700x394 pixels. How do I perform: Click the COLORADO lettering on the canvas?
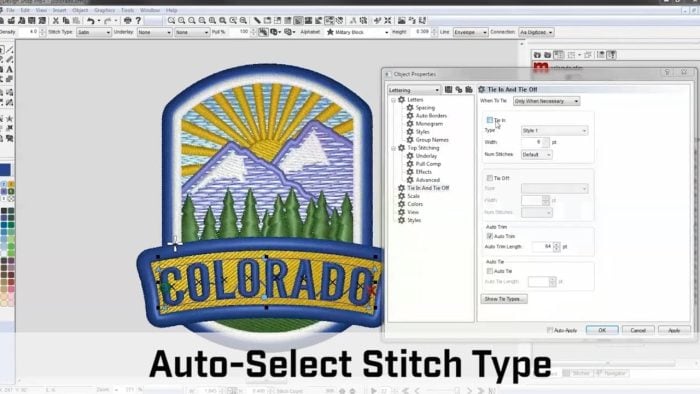[x=266, y=282]
